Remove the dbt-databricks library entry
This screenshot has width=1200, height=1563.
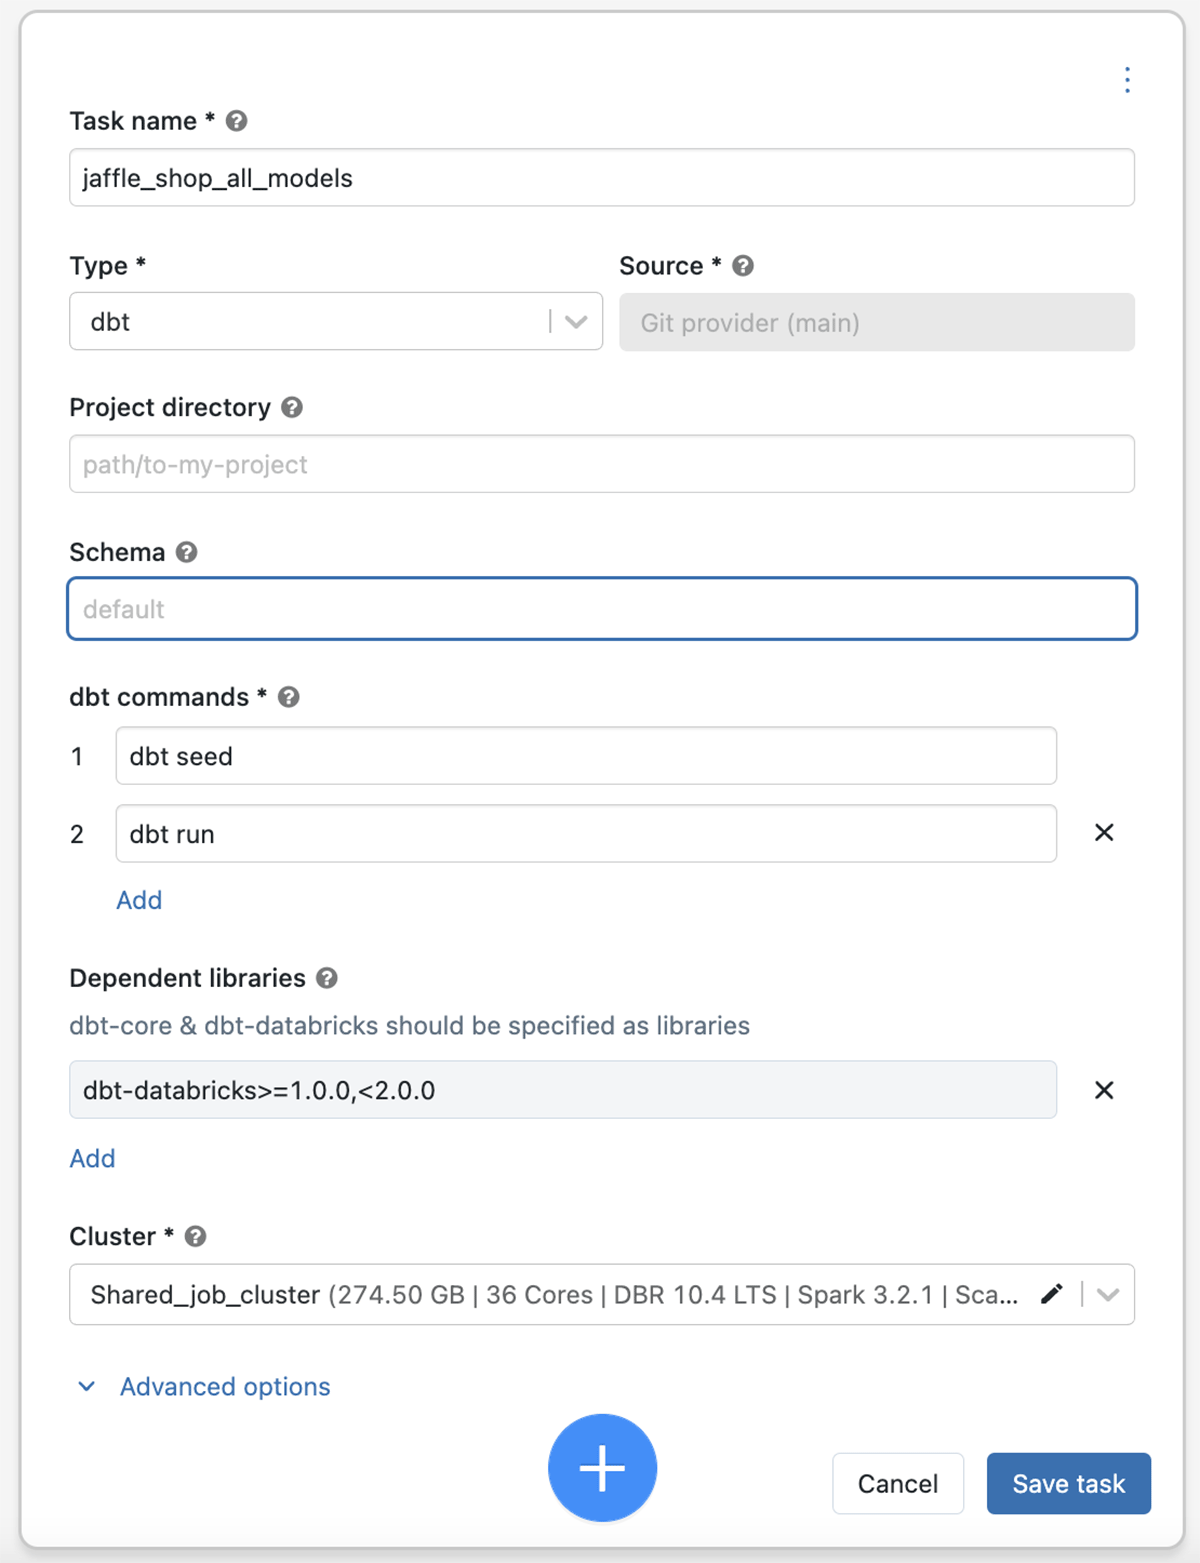coord(1104,1090)
